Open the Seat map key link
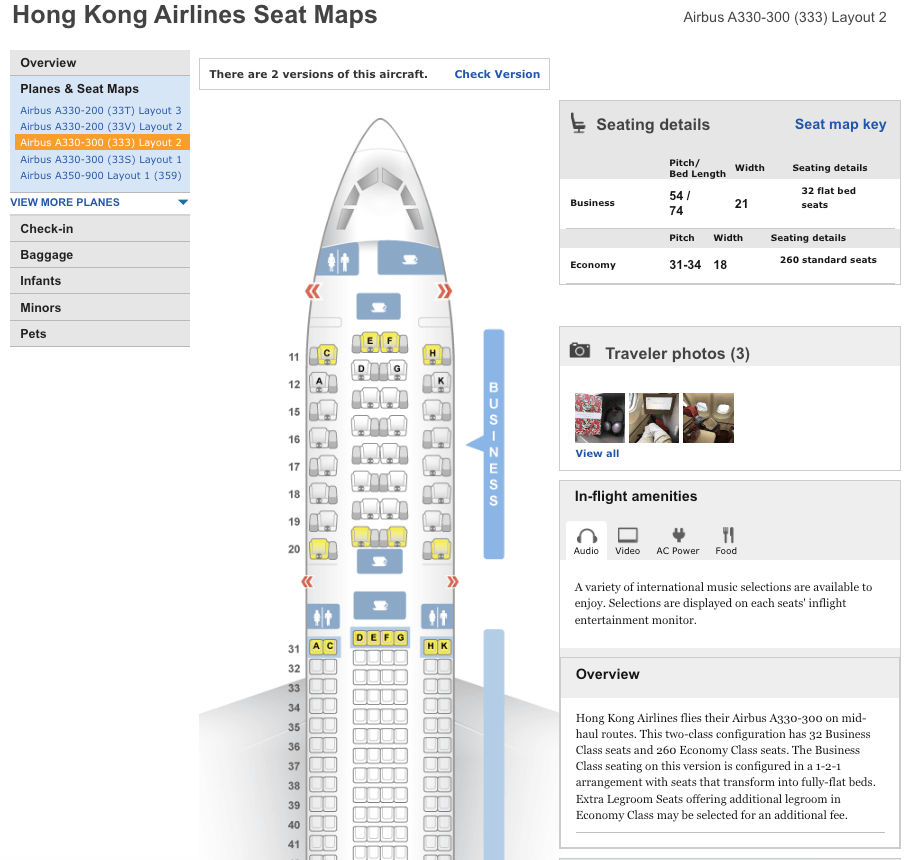Viewport: 912px width, 860px height. (x=840, y=124)
